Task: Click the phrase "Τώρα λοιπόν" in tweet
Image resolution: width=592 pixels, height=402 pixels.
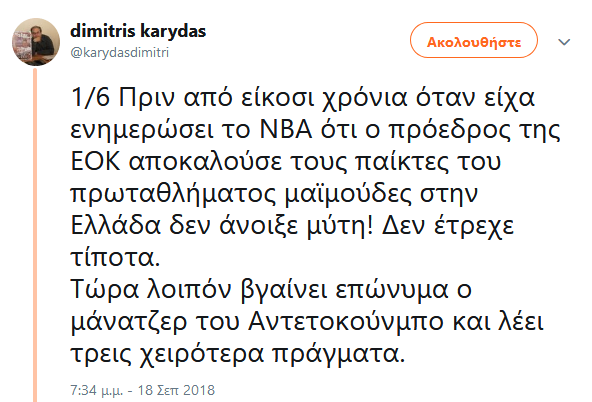Action: tap(151, 290)
